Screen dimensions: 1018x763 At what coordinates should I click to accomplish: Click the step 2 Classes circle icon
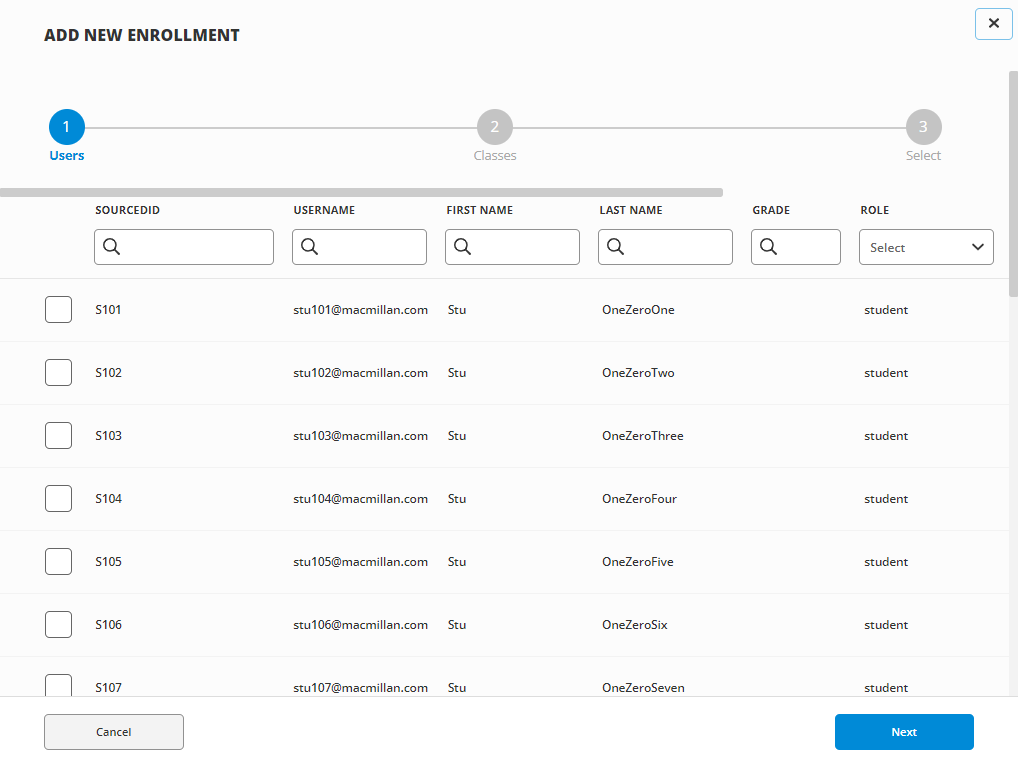tap(495, 127)
